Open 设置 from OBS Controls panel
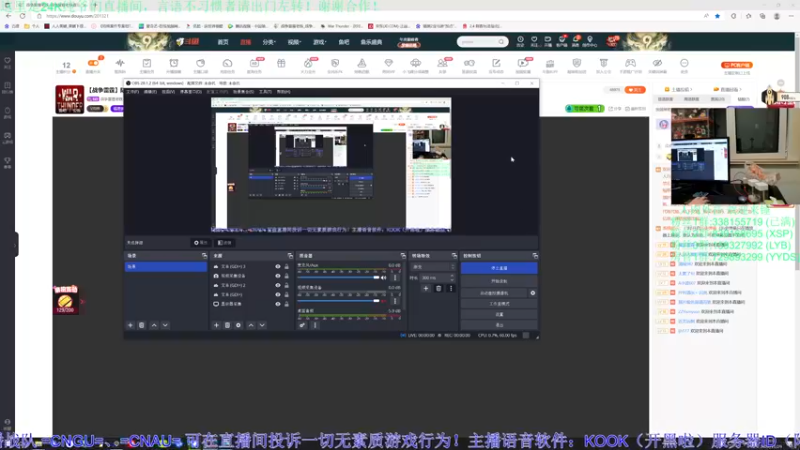Viewport: 800px width, 450px height. pyautogui.click(x=499, y=314)
